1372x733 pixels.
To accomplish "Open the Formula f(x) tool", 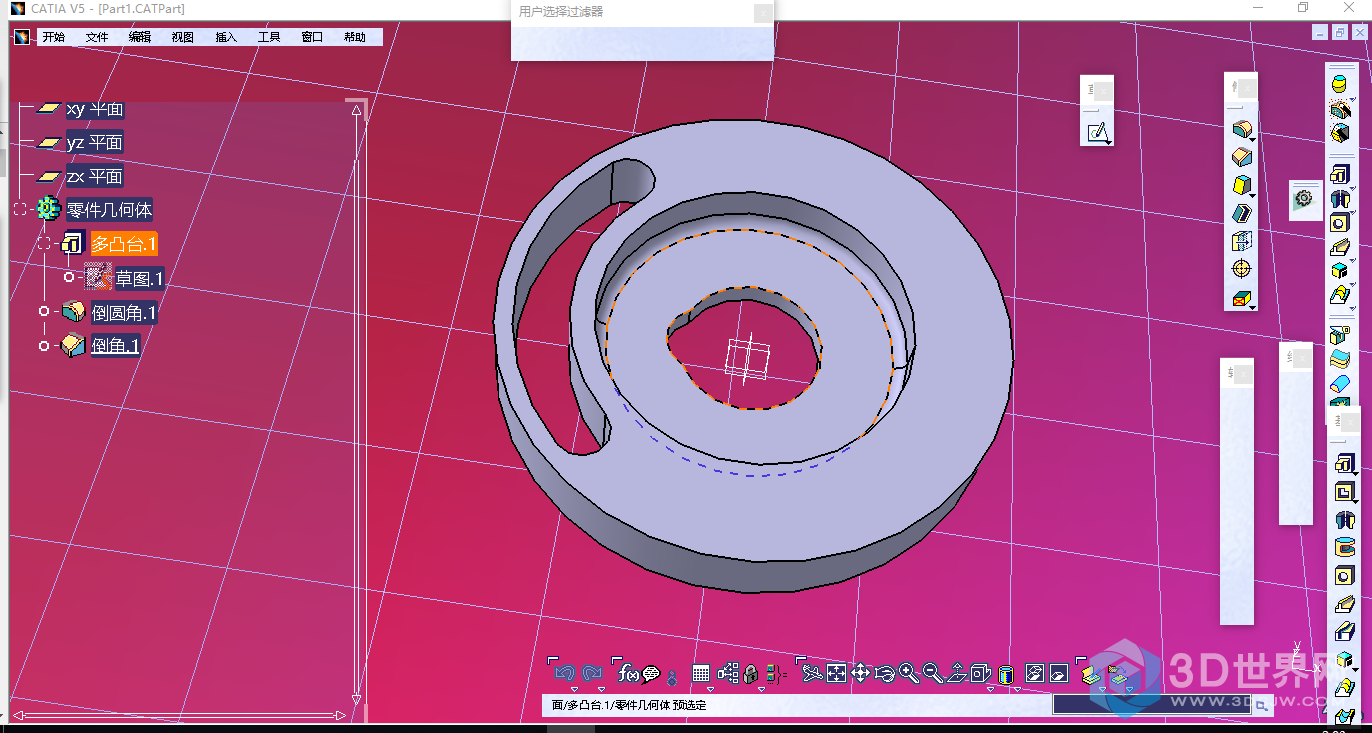I will click(x=629, y=673).
